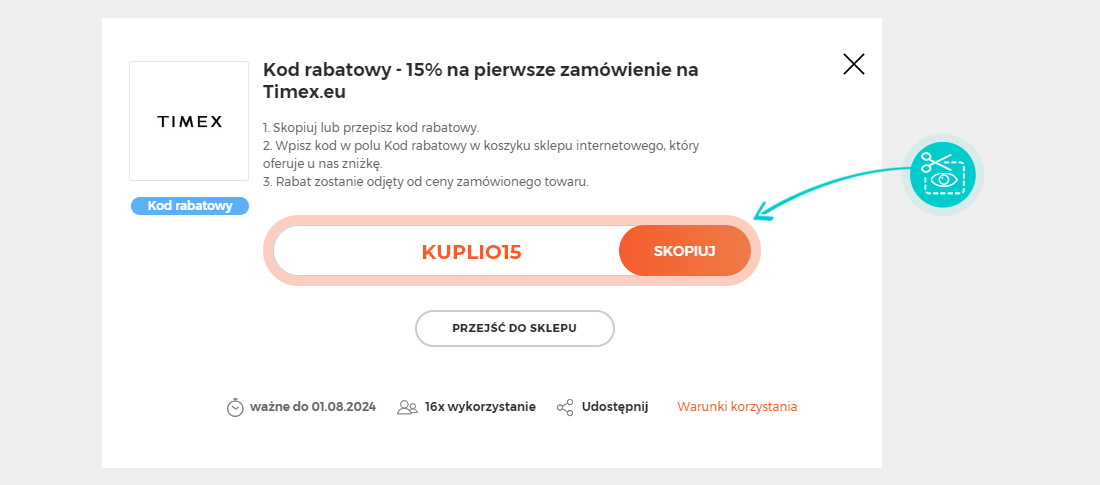Screen dimensions: 1100x485
Task: Click the ważne do 01.08.2024 text
Action: 312,407
